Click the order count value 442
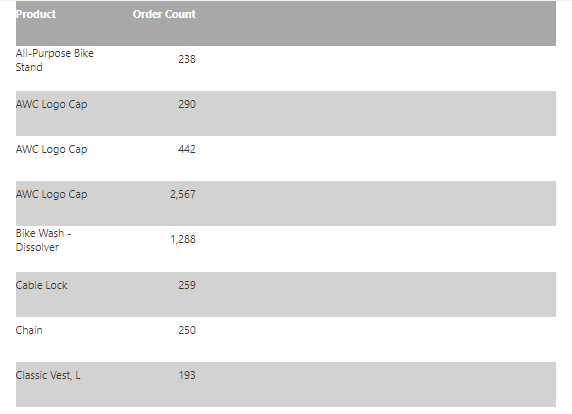This screenshot has width=572, height=414. click(187, 149)
